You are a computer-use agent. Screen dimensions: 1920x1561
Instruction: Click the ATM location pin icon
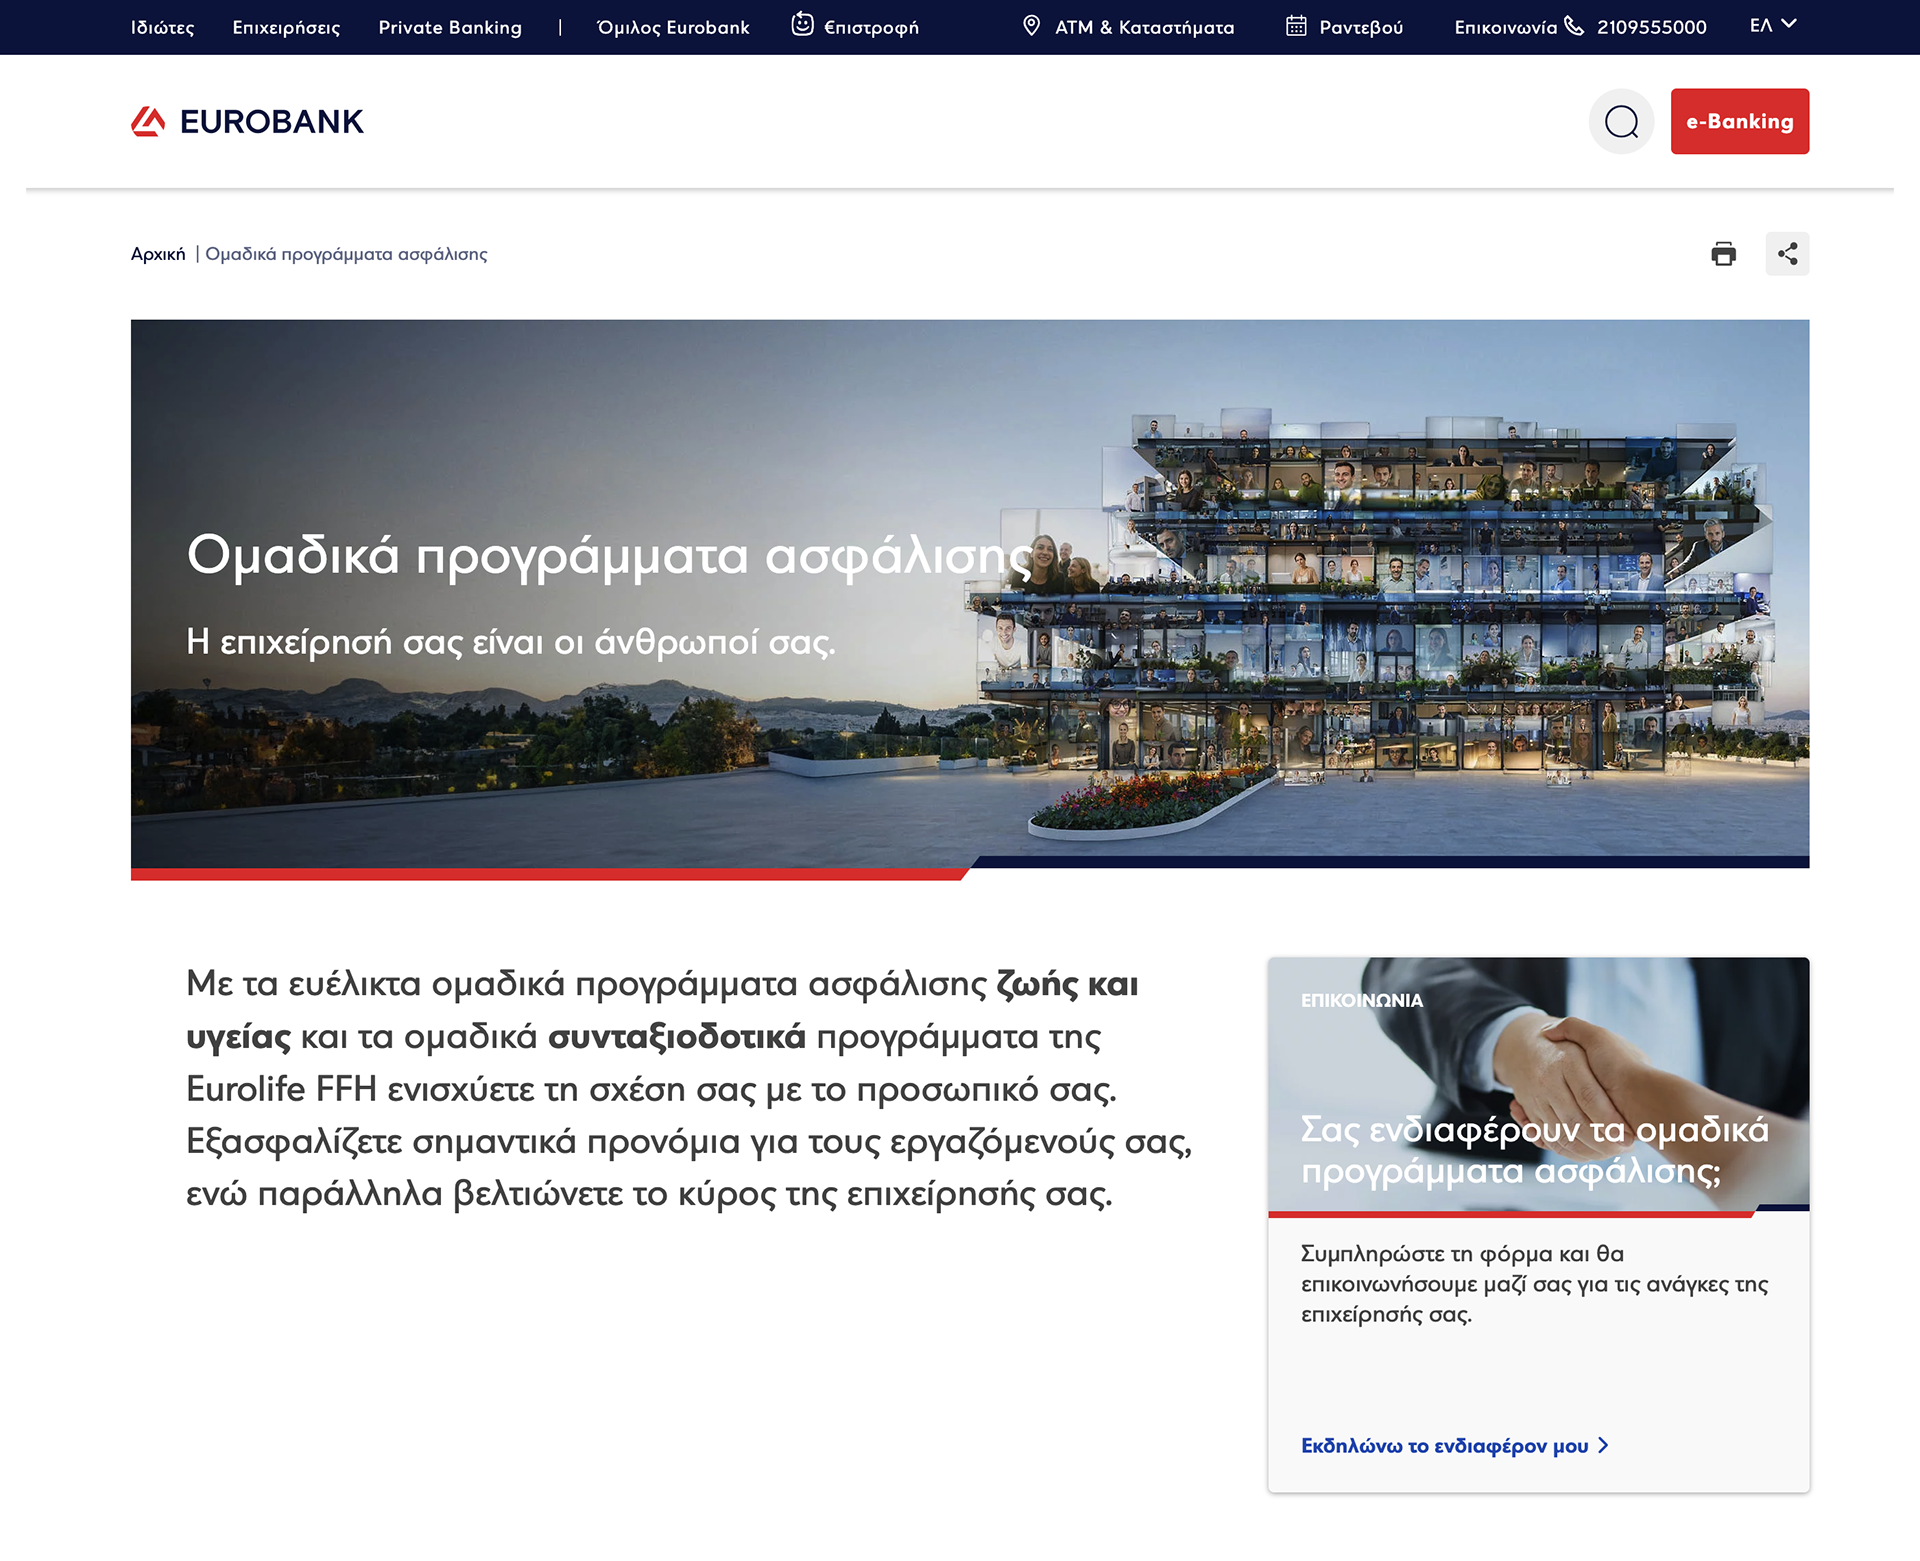click(1031, 26)
